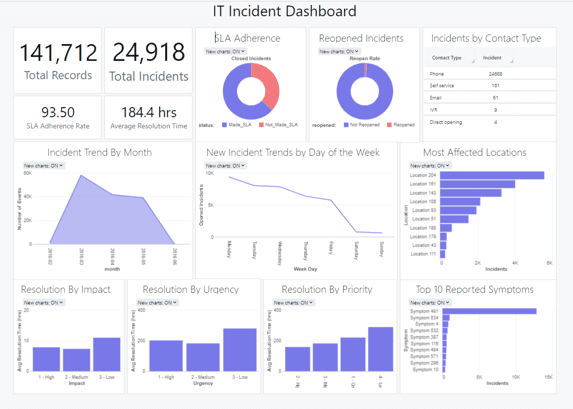Click the Location 204 bar

coord(492,175)
